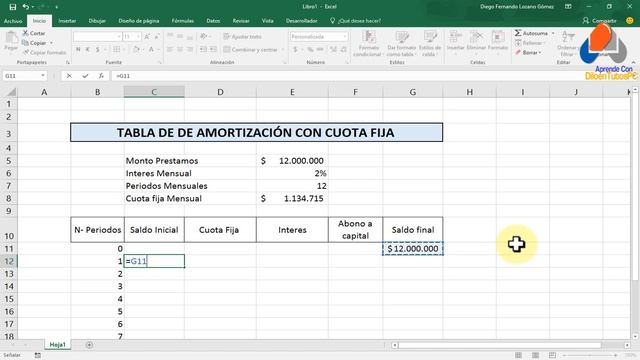Open the Borrar eraser menu
The width and height of the screenshot is (640, 360).
pyautogui.click(x=528, y=53)
